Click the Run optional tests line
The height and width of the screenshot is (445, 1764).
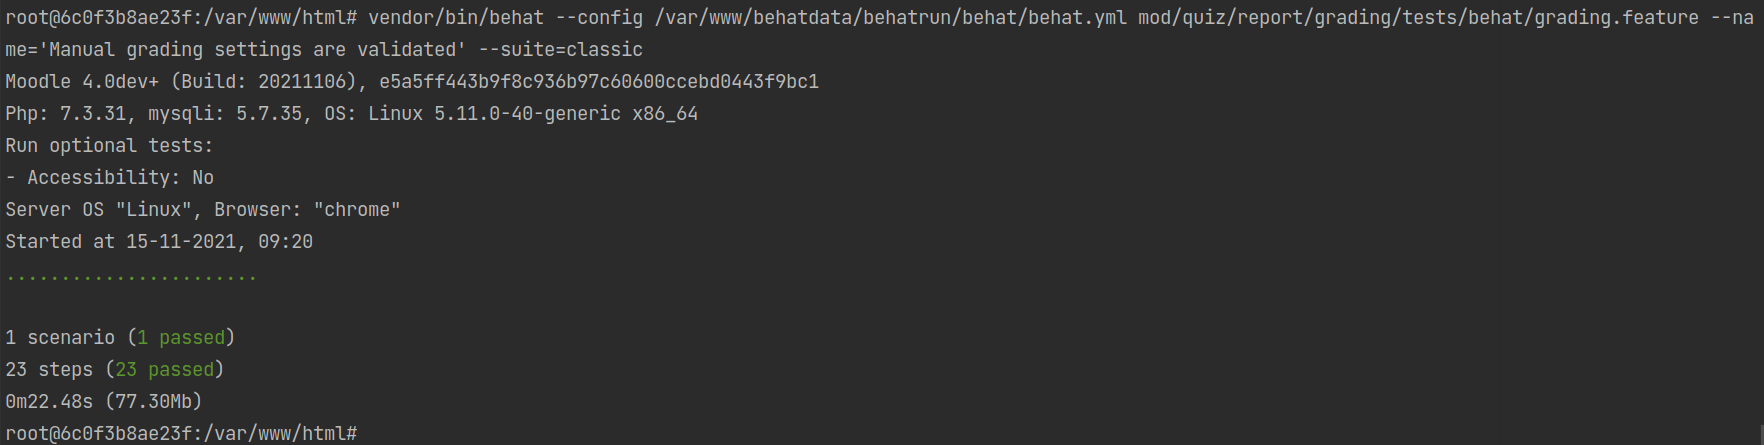pos(109,145)
